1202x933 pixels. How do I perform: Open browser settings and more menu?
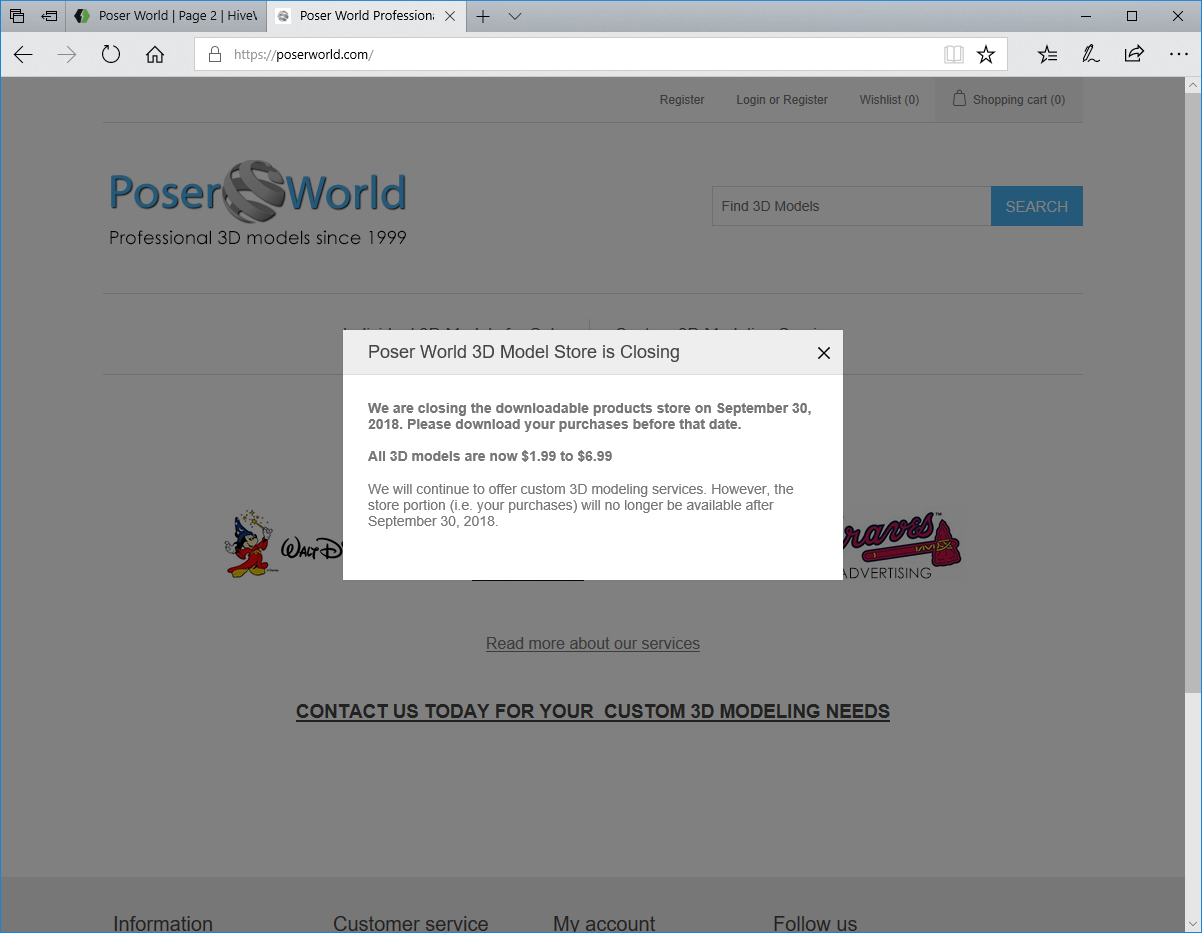coord(1178,55)
